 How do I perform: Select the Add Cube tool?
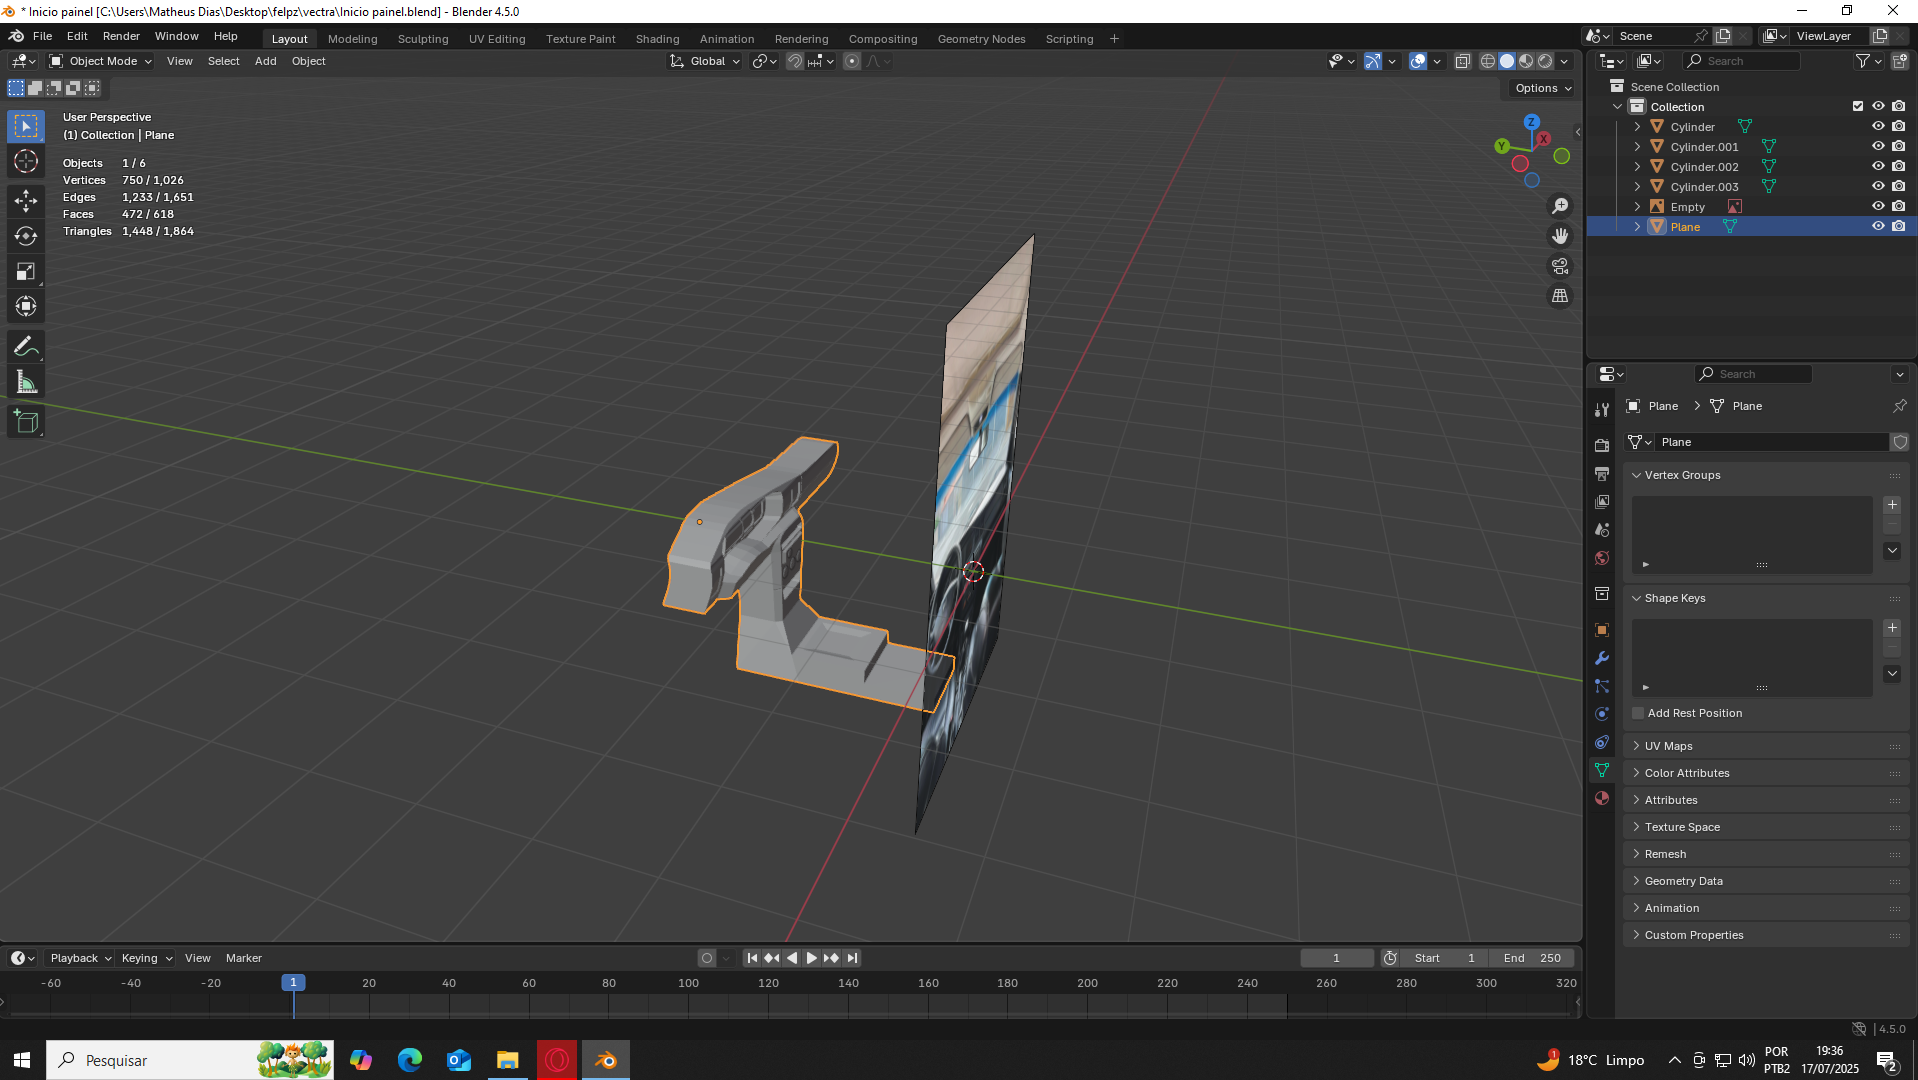pyautogui.click(x=26, y=422)
